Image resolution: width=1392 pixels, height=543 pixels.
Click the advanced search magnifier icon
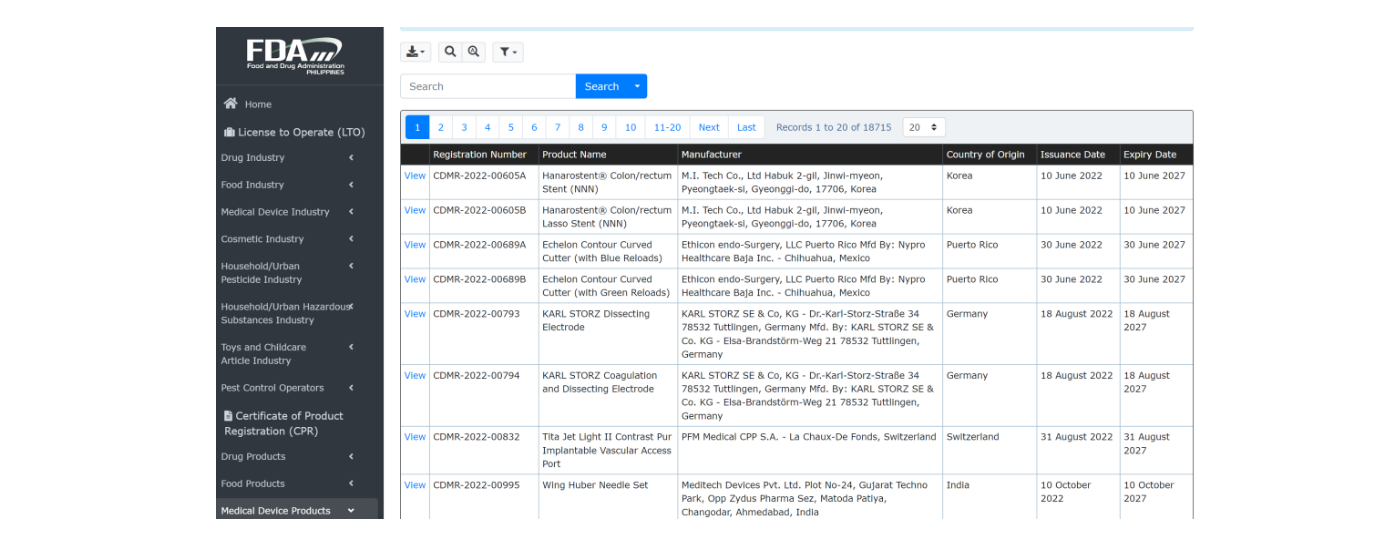pos(474,52)
